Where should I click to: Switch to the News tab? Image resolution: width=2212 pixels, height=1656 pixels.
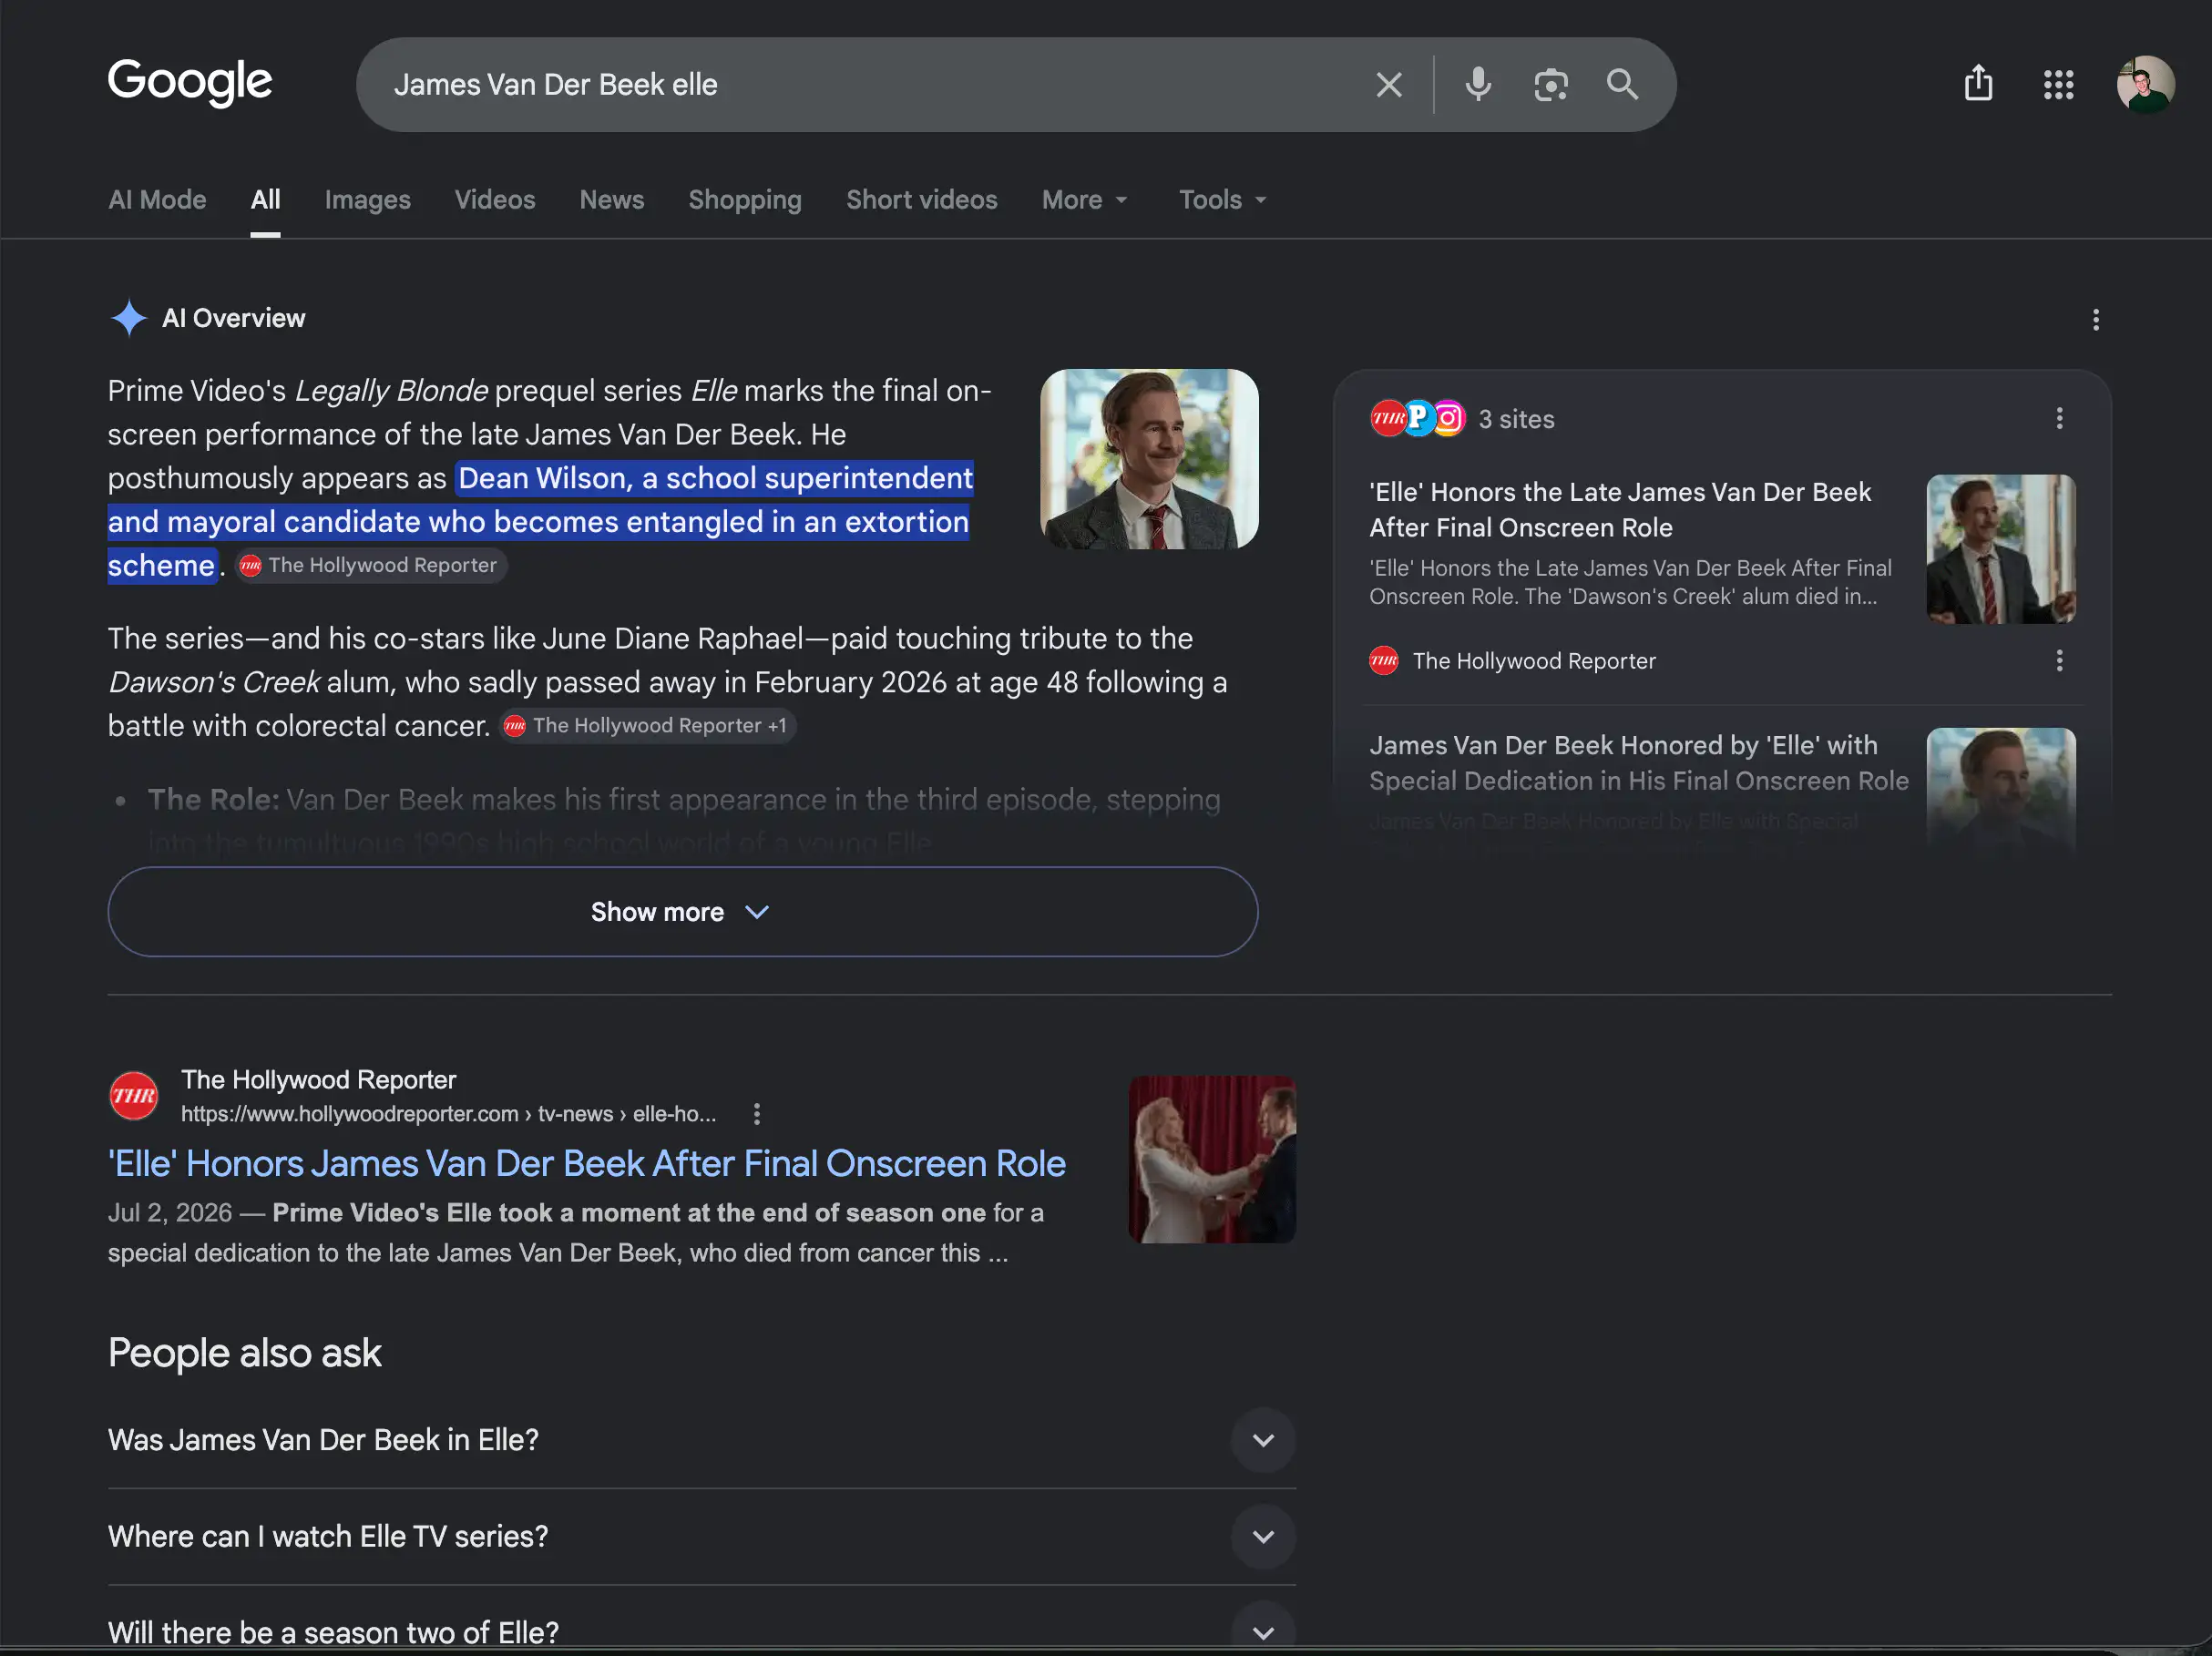click(x=611, y=200)
